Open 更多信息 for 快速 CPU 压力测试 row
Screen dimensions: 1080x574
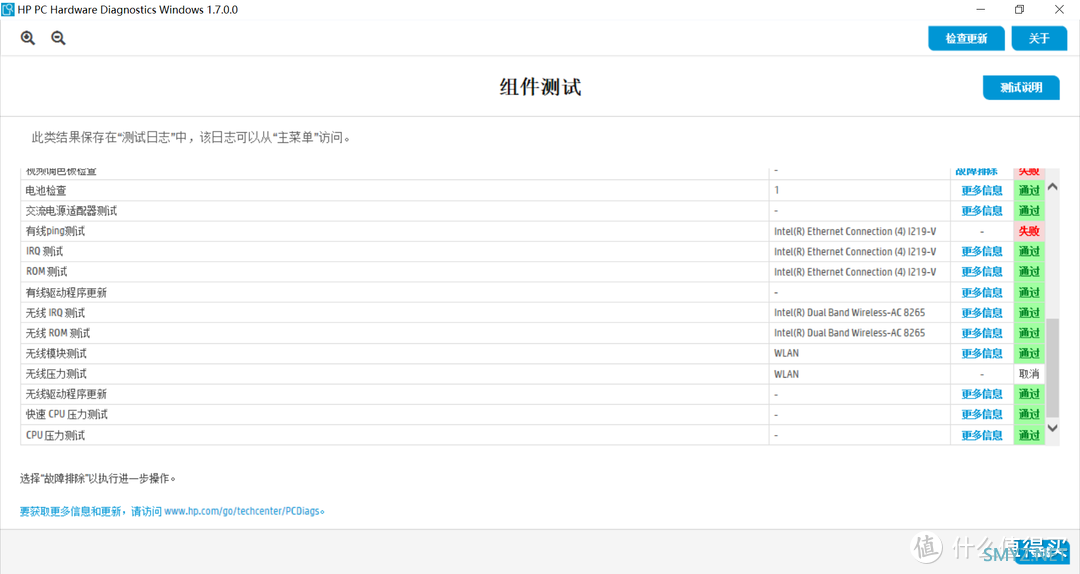pos(982,414)
